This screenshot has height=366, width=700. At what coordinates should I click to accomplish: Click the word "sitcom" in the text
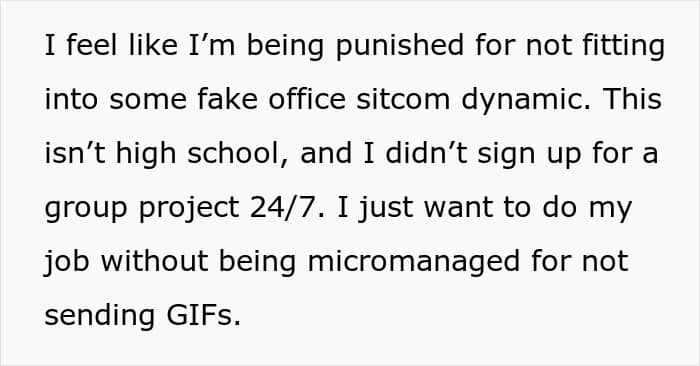[403, 99]
